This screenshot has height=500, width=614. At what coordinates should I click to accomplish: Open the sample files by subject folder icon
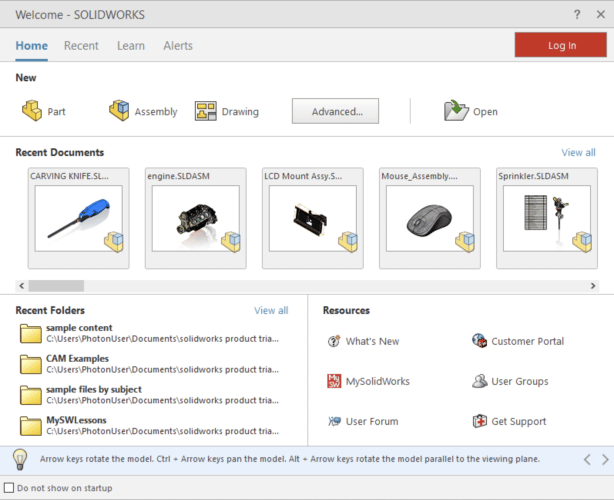click(31, 395)
